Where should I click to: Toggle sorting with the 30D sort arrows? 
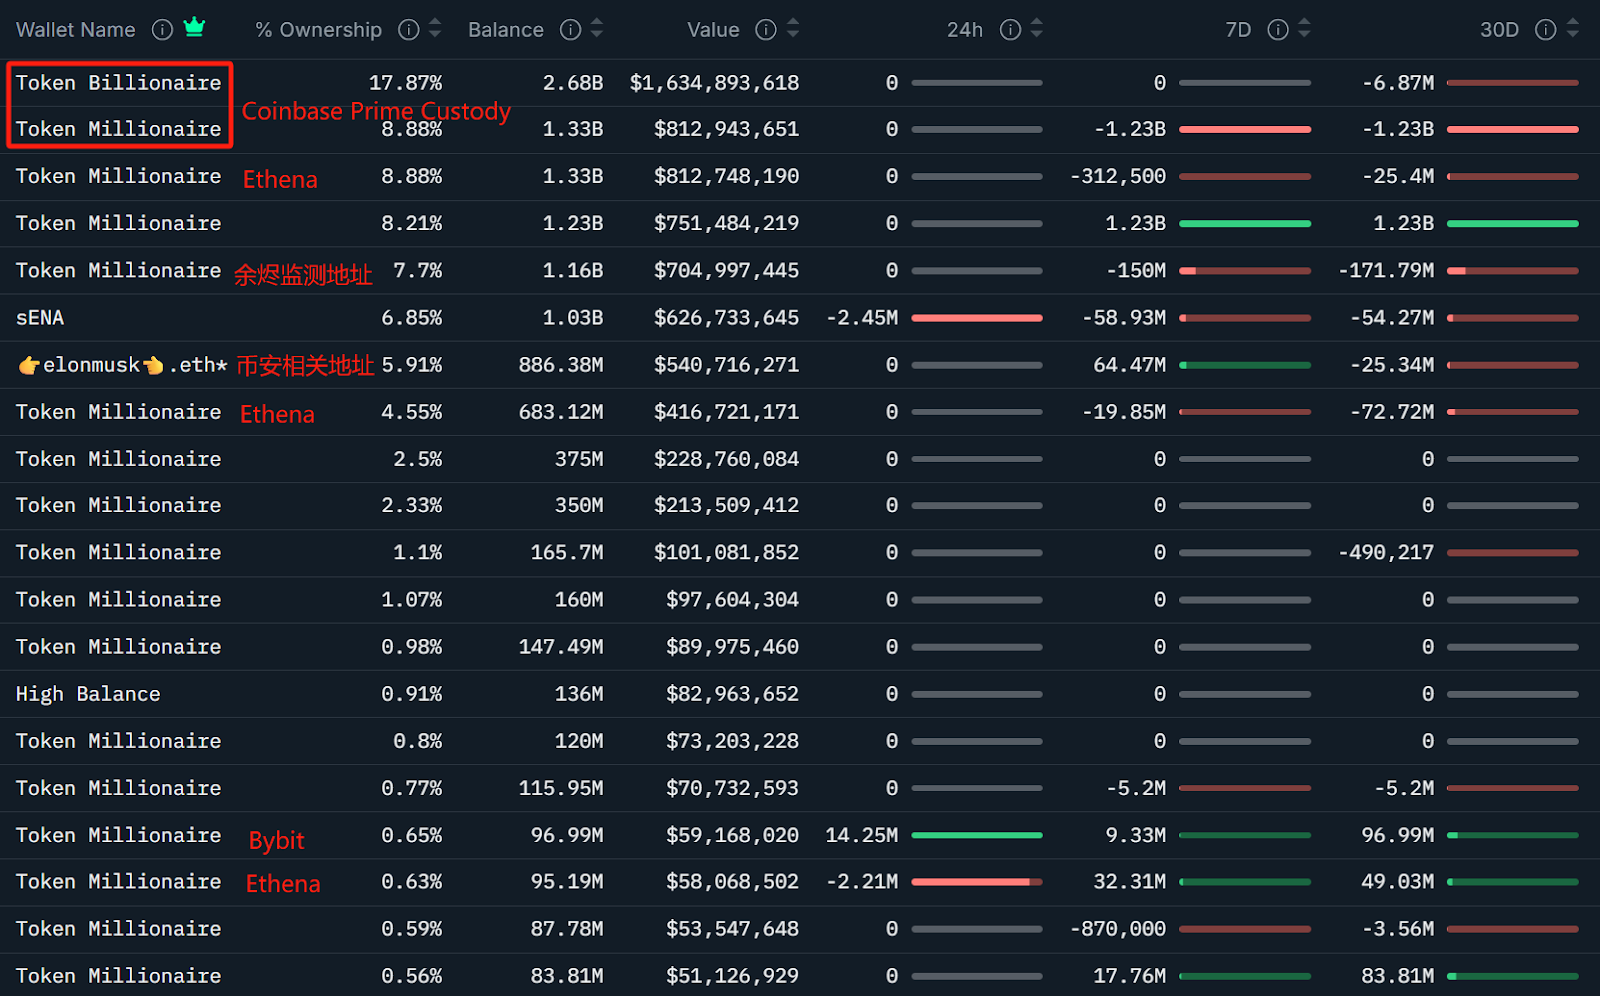1573,29
